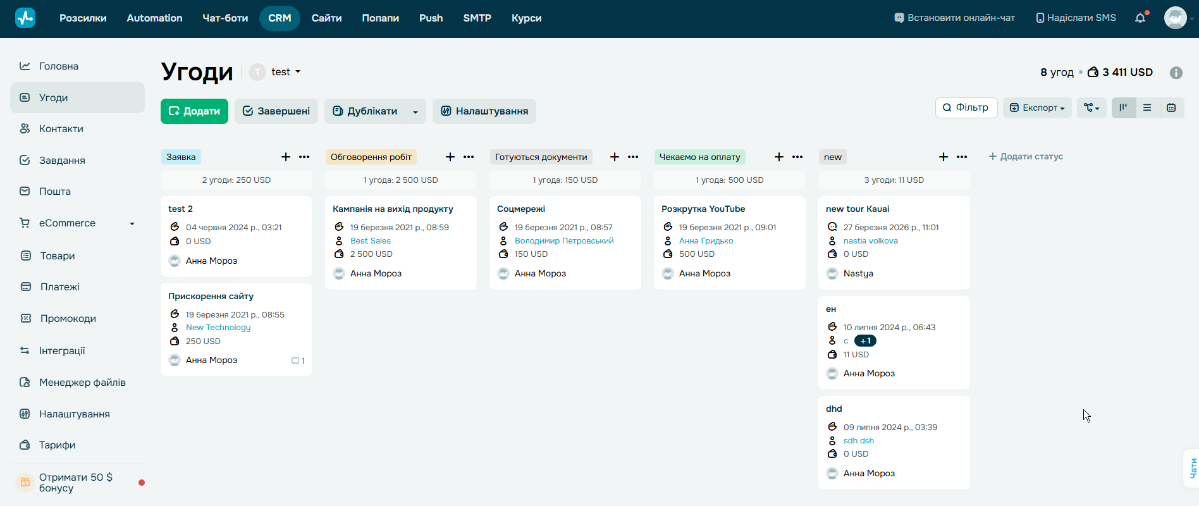Switch to kanban board view

(1123, 109)
